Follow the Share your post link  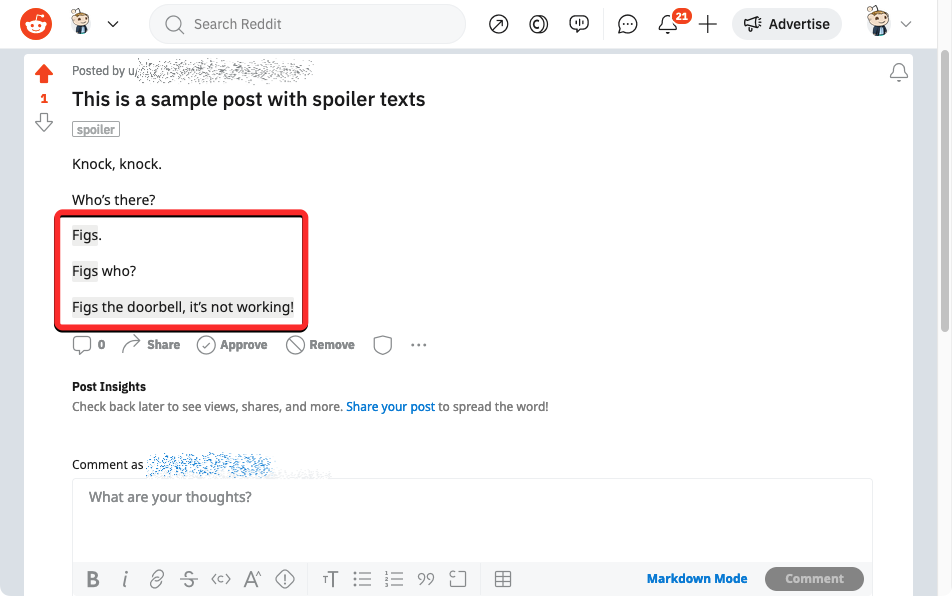pyautogui.click(x=390, y=407)
